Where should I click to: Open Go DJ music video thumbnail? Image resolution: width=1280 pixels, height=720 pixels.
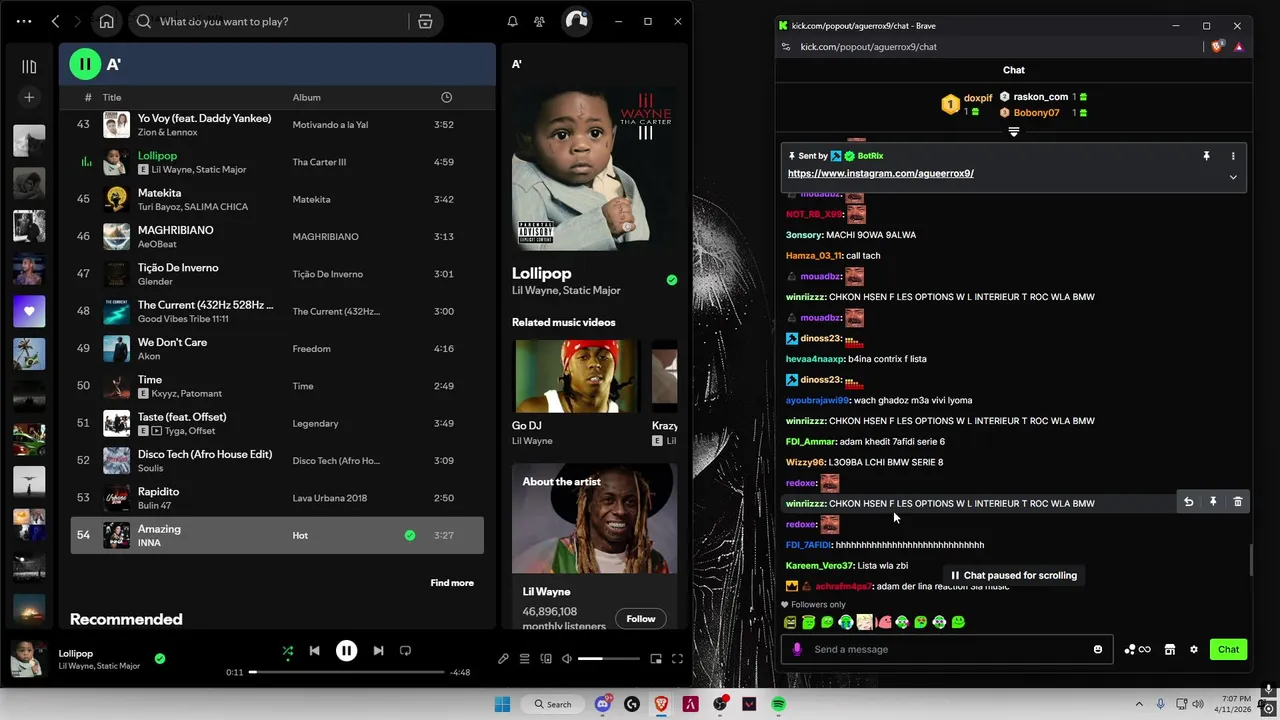(575, 376)
